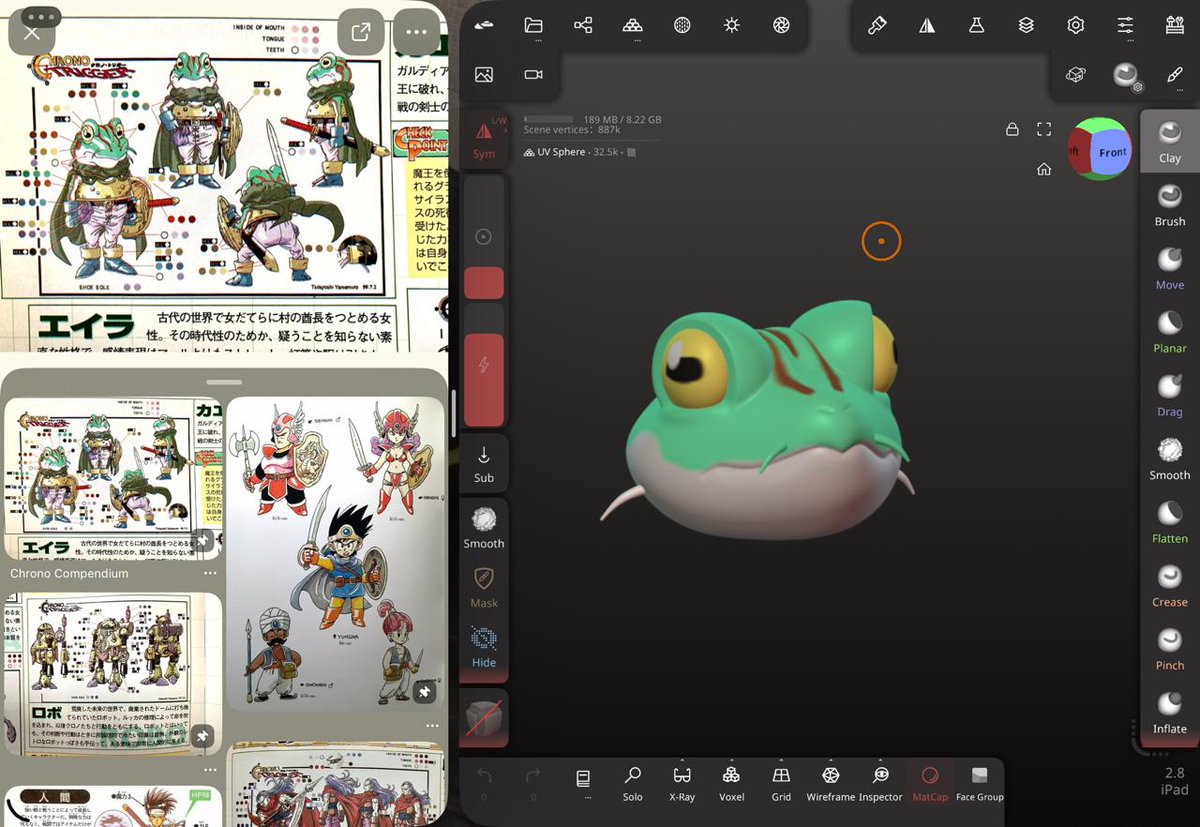Toggle fullscreen viewport mode
Viewport: 1200px width, 827px height.
pos(1044,129)
